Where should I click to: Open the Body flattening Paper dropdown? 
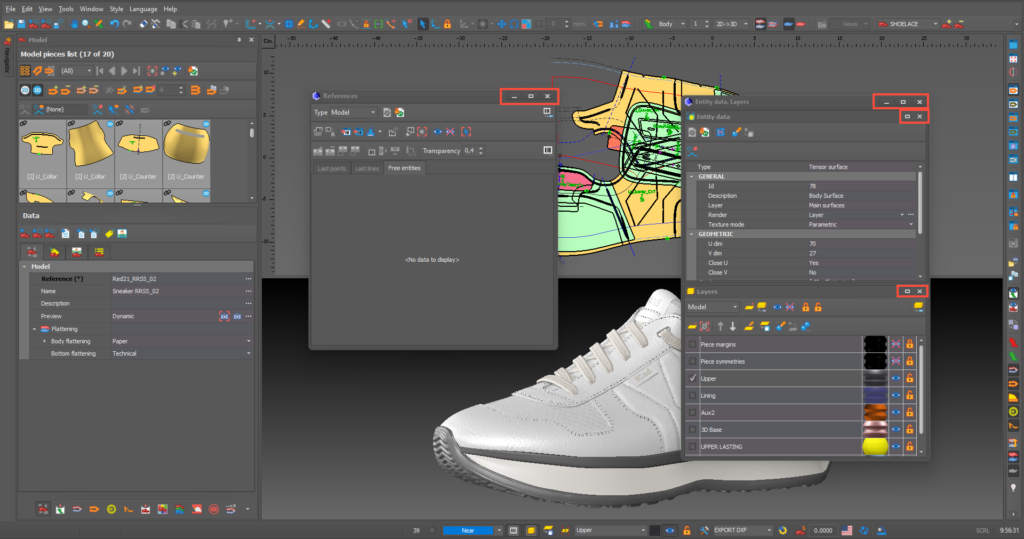point(248,341)
